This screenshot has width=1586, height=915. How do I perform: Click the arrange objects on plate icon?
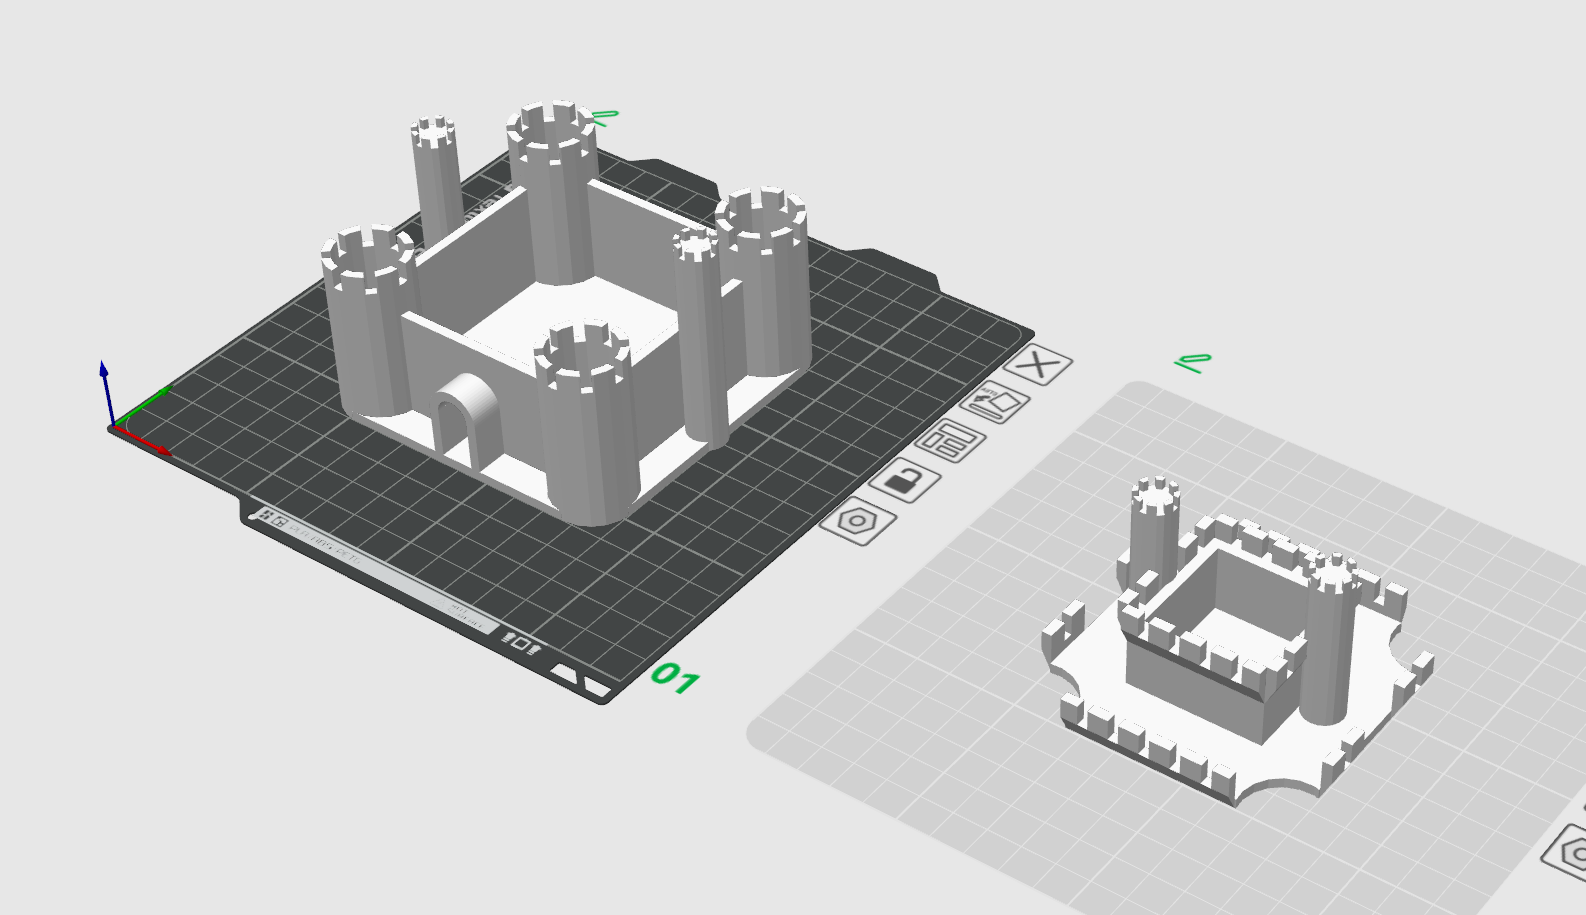(x=949, y=441)
